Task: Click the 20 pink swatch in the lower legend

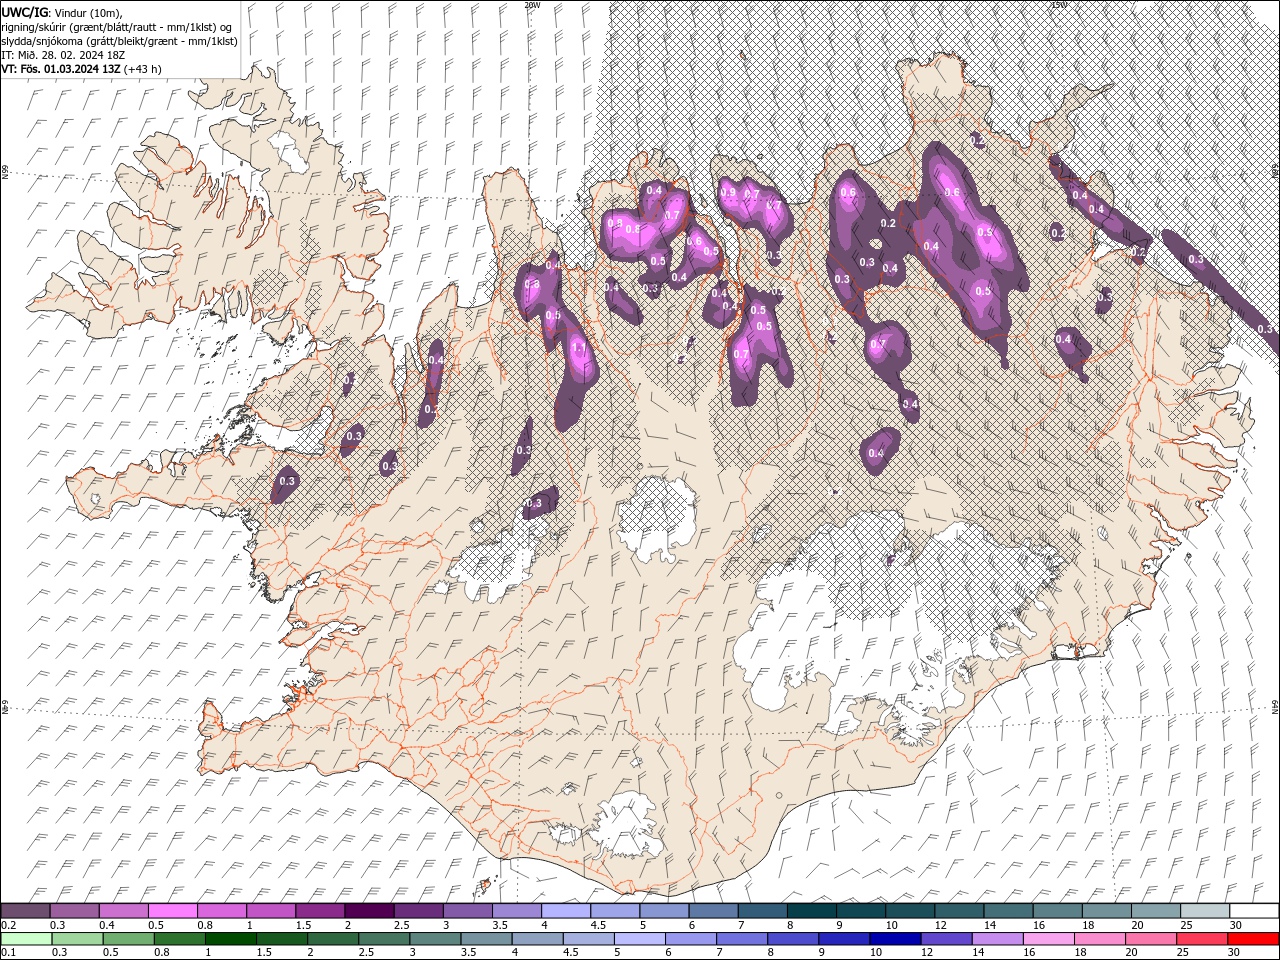Action: pos(1150,939)
